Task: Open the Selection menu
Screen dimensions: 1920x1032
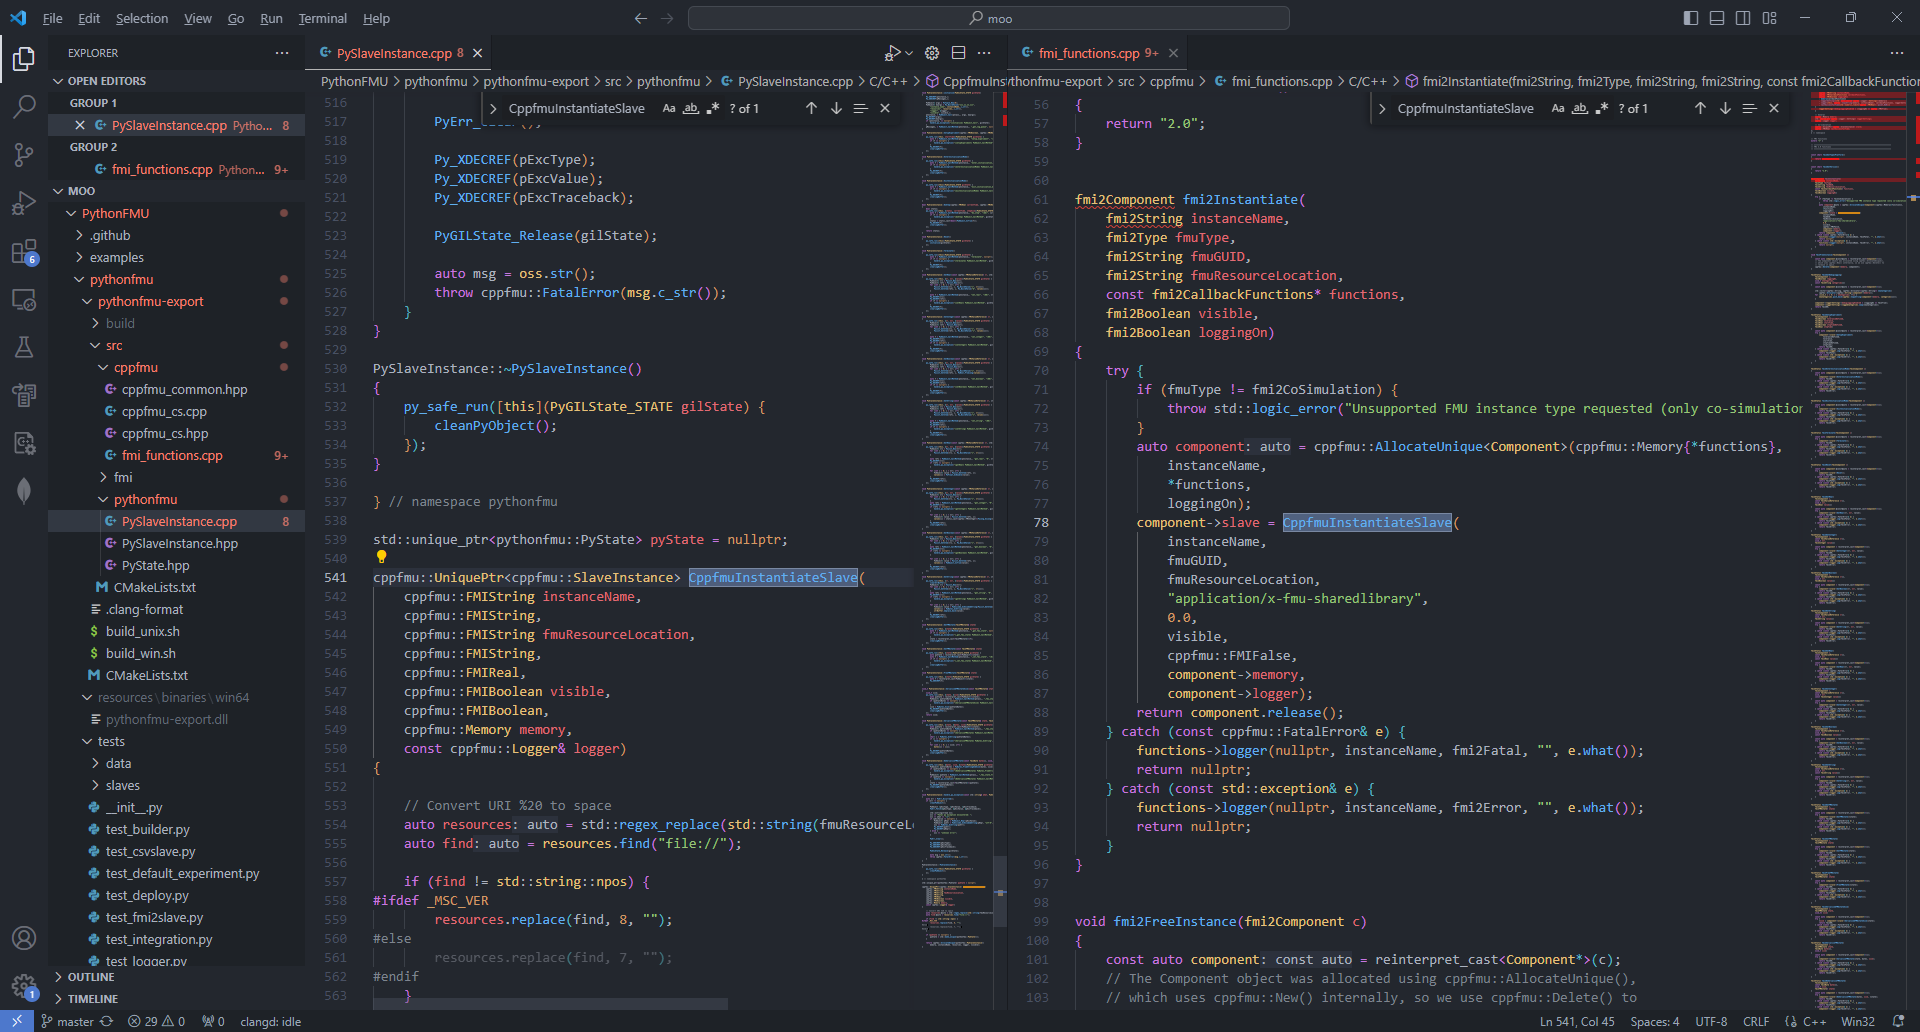Action: click(142, 18)
